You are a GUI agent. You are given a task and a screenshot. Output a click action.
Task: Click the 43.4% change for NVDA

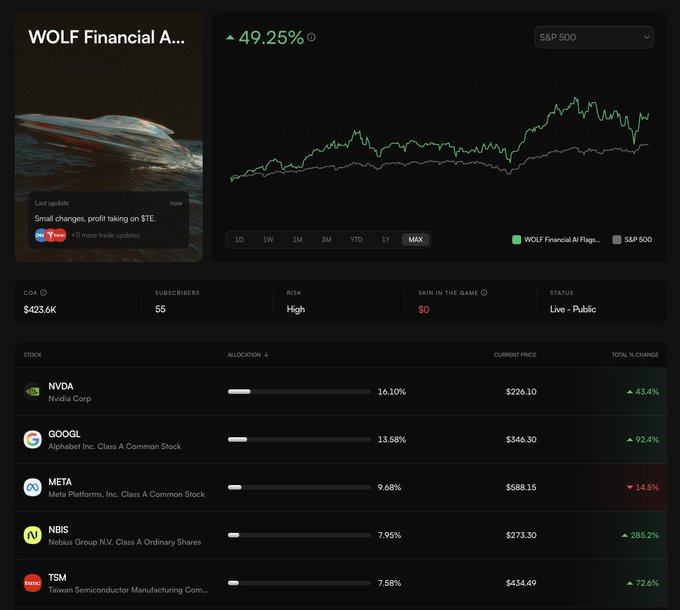click(x=643, y=391)
